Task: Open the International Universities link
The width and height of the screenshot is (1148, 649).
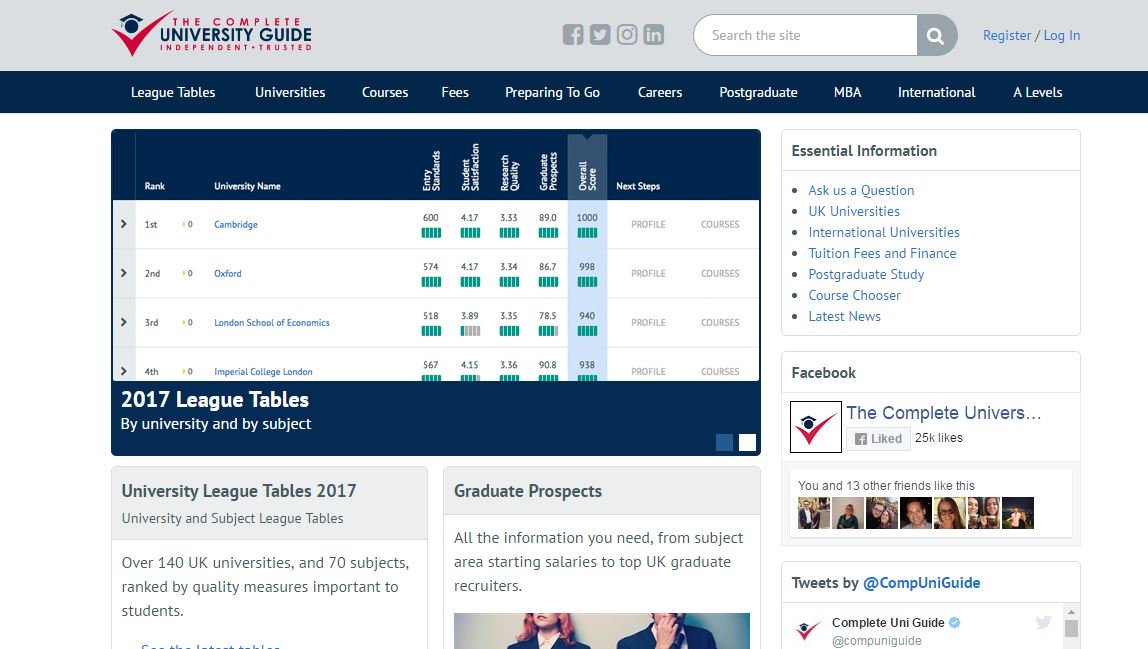Action: click(884, 232)
